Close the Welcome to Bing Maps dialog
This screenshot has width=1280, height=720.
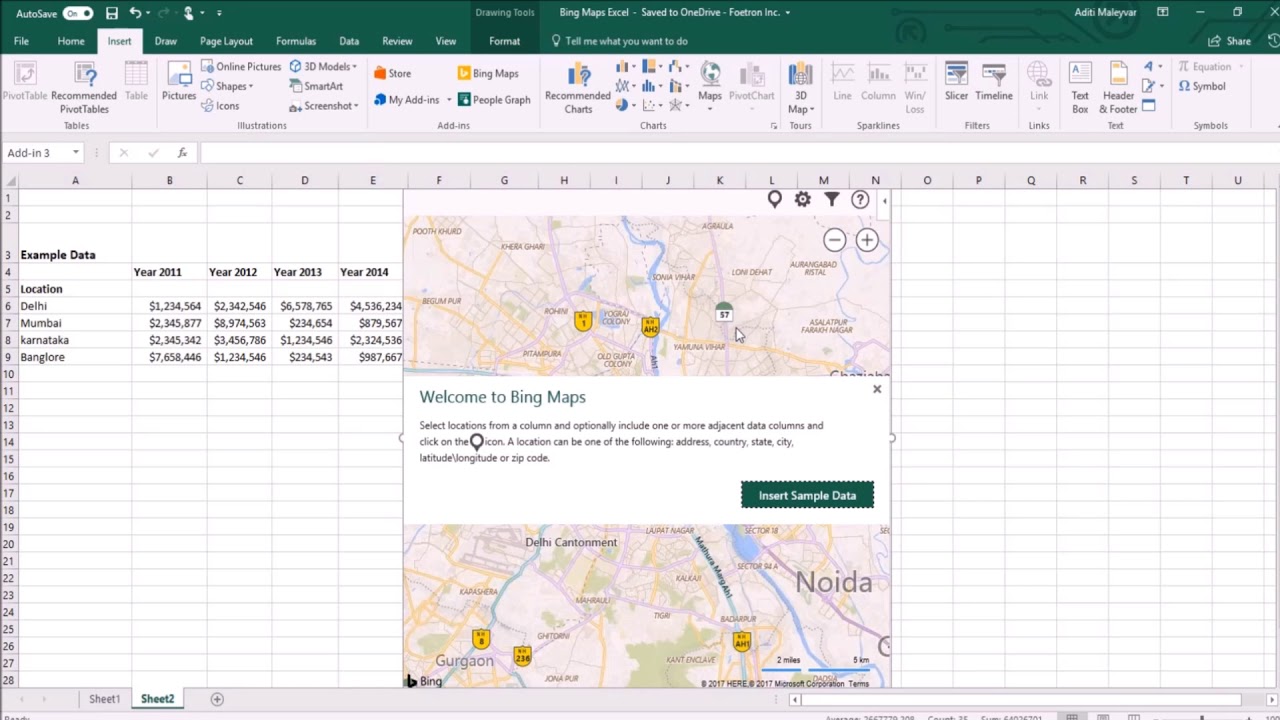(x=877, y=389)
